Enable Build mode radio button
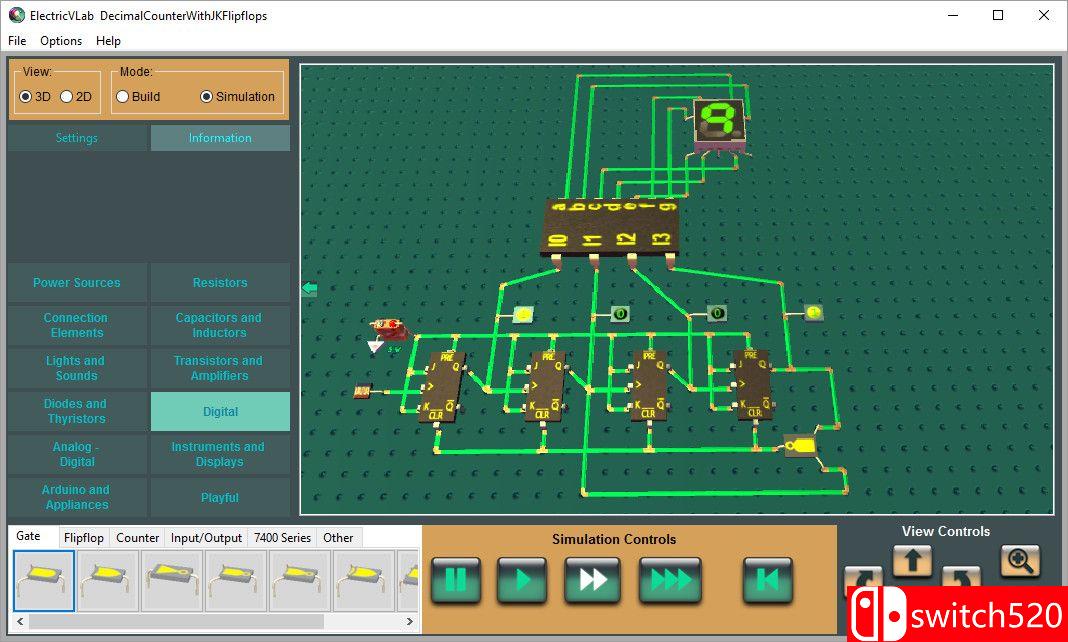 point(123,97)
